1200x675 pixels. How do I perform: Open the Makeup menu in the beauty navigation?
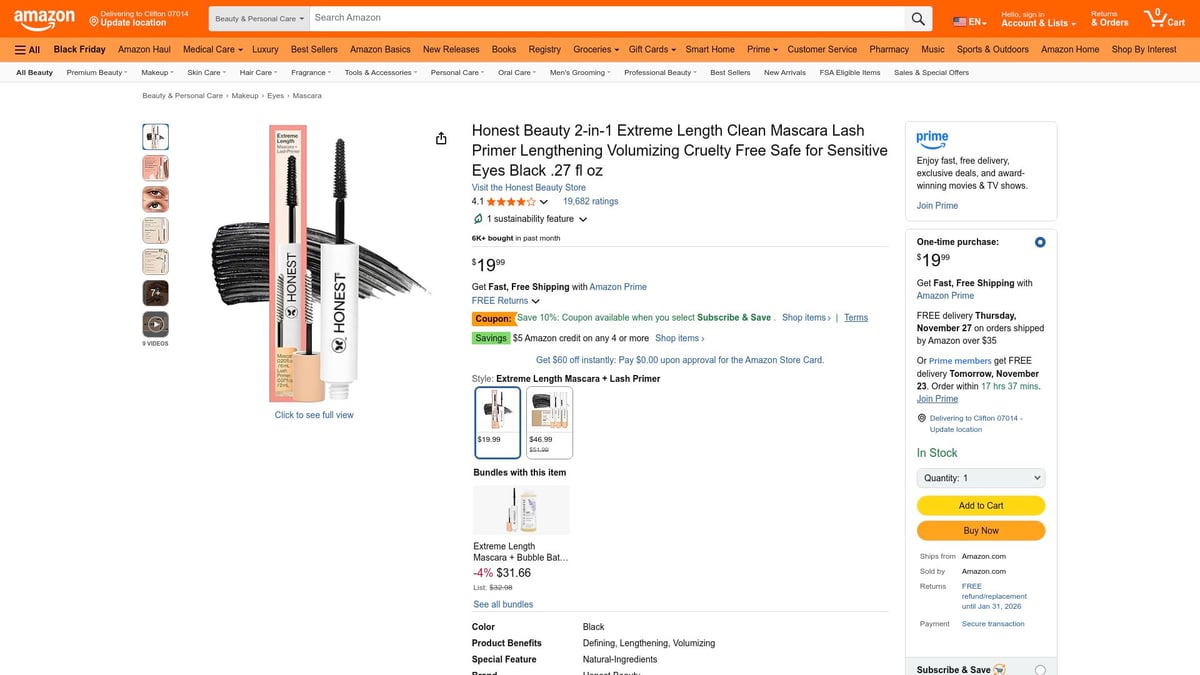tap(156, 71)
